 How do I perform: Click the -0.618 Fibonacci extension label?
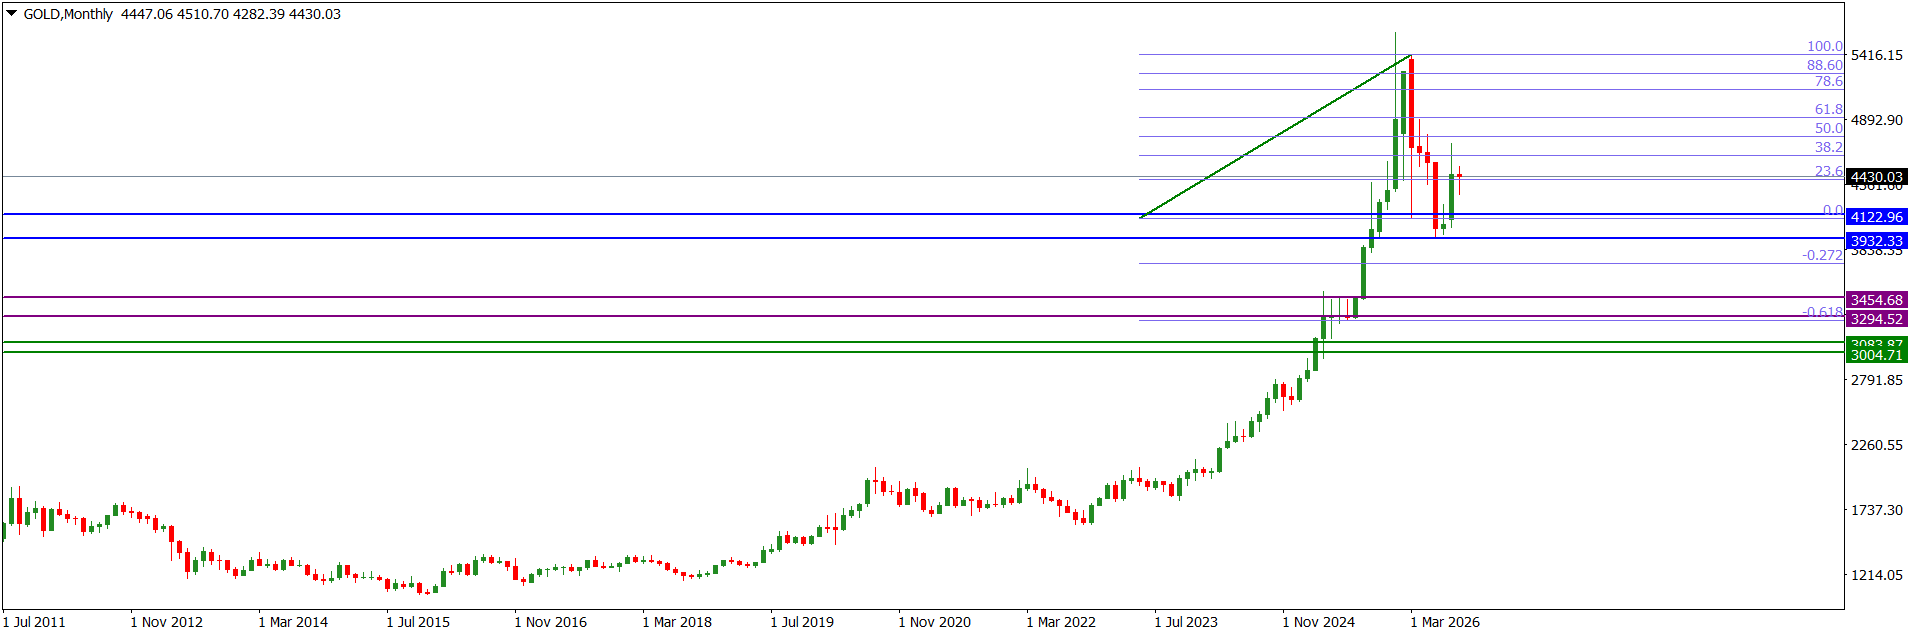point(1822,312)
